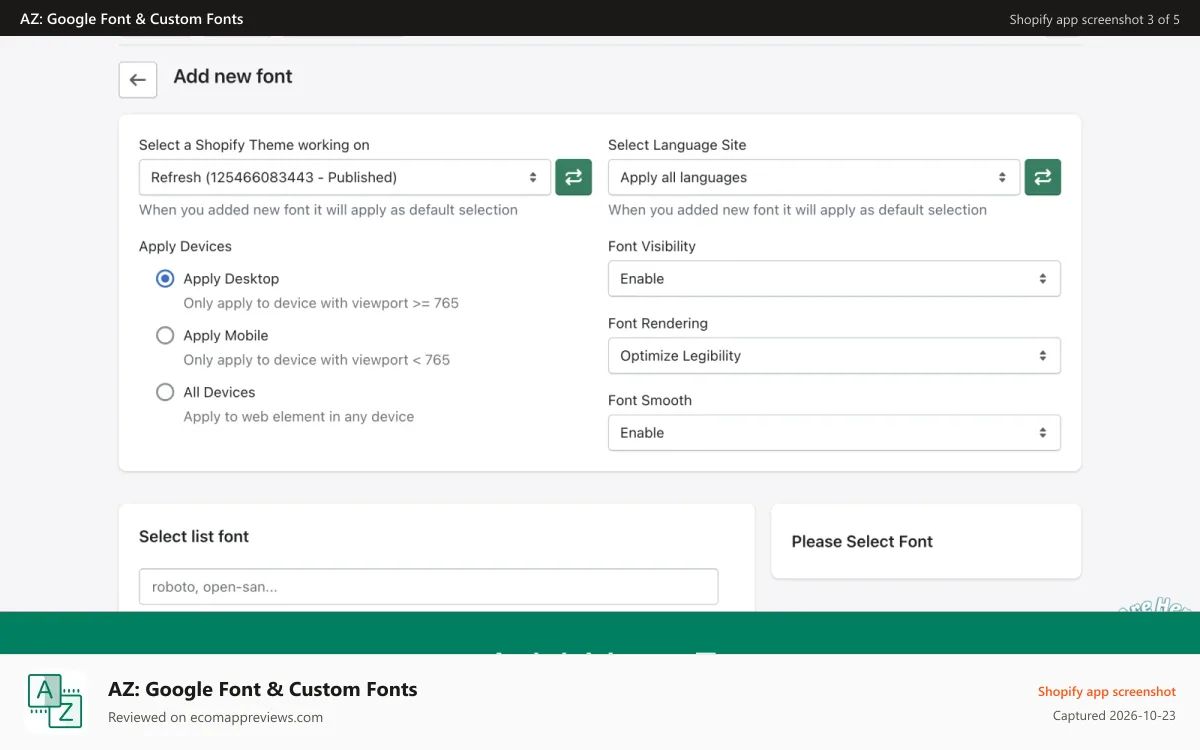Click Reviewed on ecomappreviews.com text
The height and width of the screenshot is (750, 1200).
tap(215, 718)
